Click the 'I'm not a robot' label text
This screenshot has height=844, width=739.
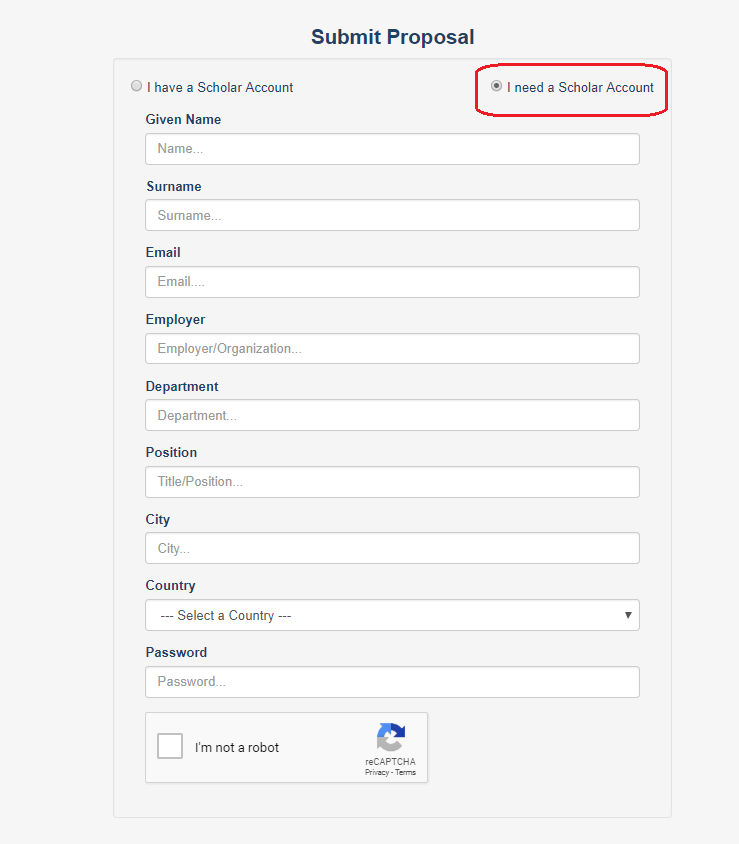[x=237, y=747]
